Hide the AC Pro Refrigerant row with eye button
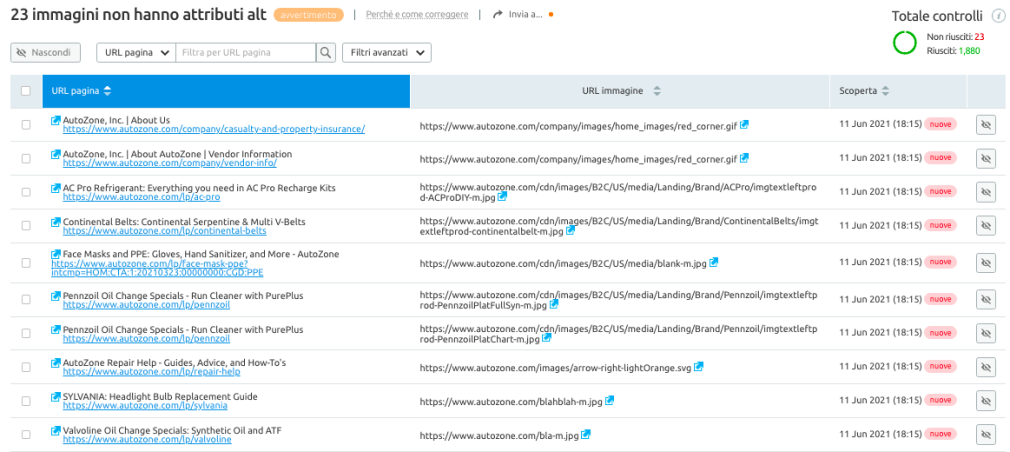This screenshot has width=1010, height=452. click(x=986, y=192)
